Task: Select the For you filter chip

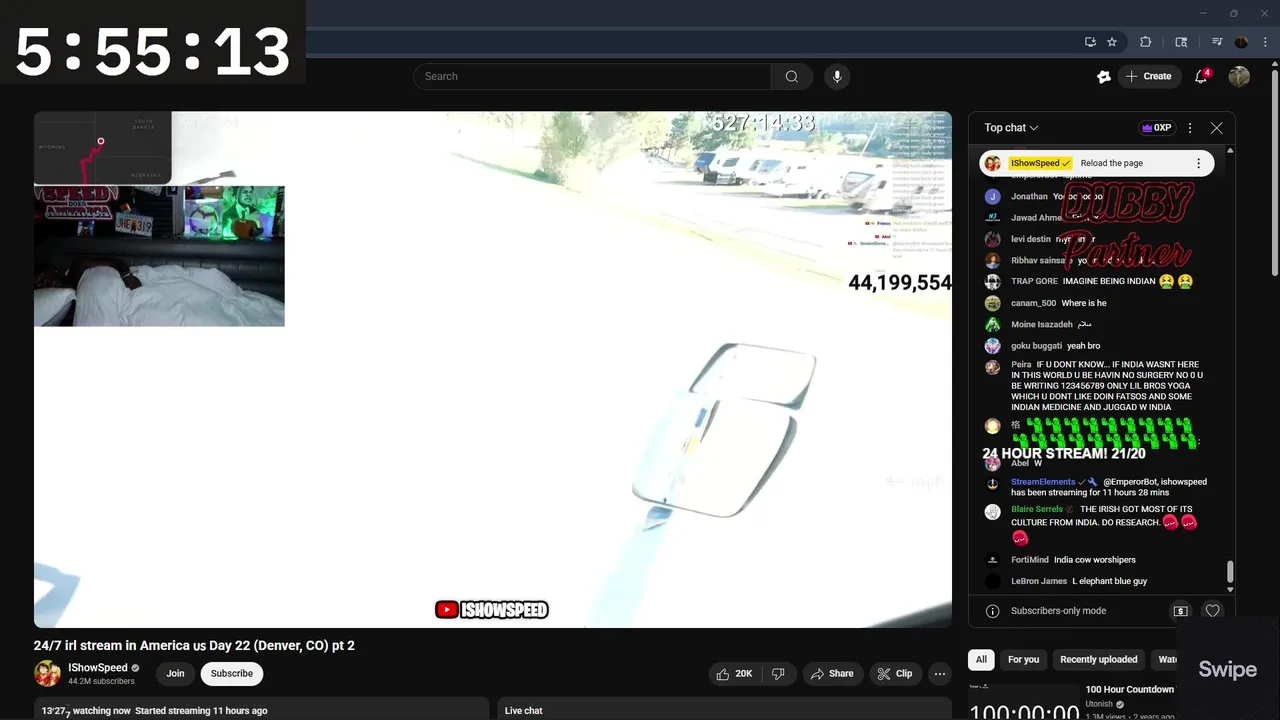Action: coord(1023,660)
